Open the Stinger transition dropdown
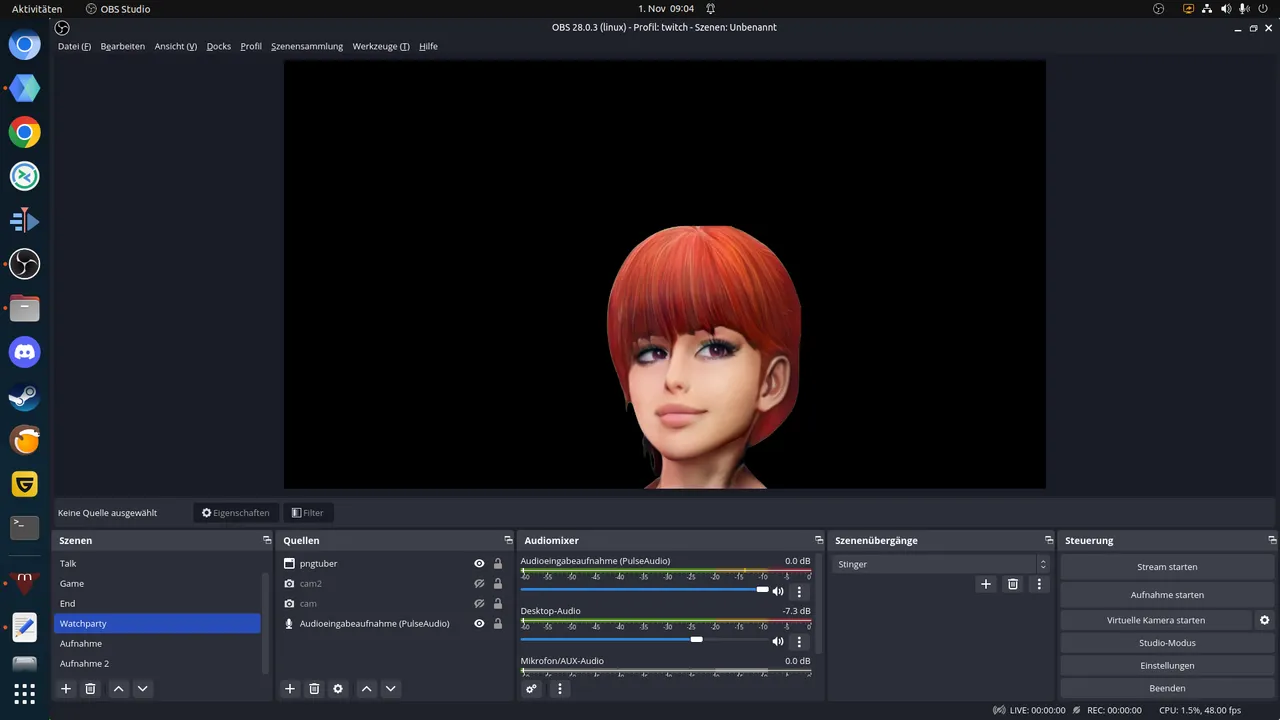Image resolution: width=1280 pixels, height=720 pixels. point(941,564)
